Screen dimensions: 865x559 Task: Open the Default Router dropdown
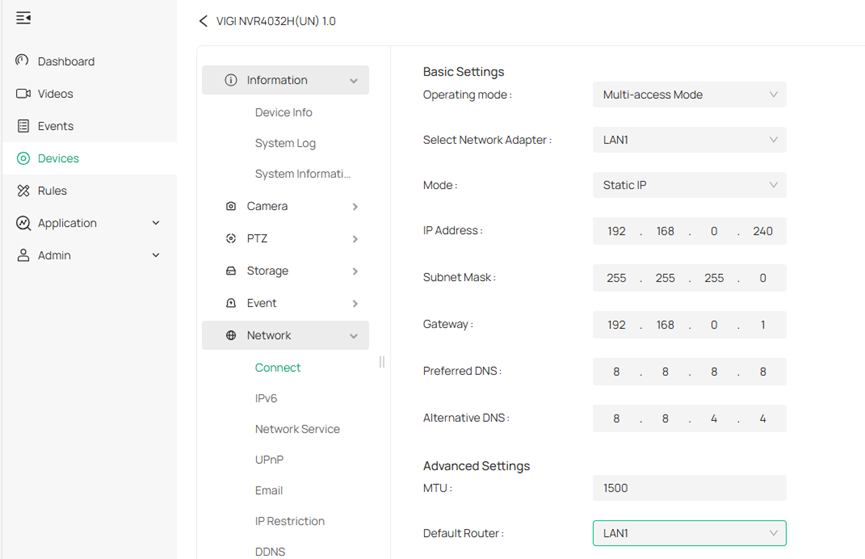(689, 533)
